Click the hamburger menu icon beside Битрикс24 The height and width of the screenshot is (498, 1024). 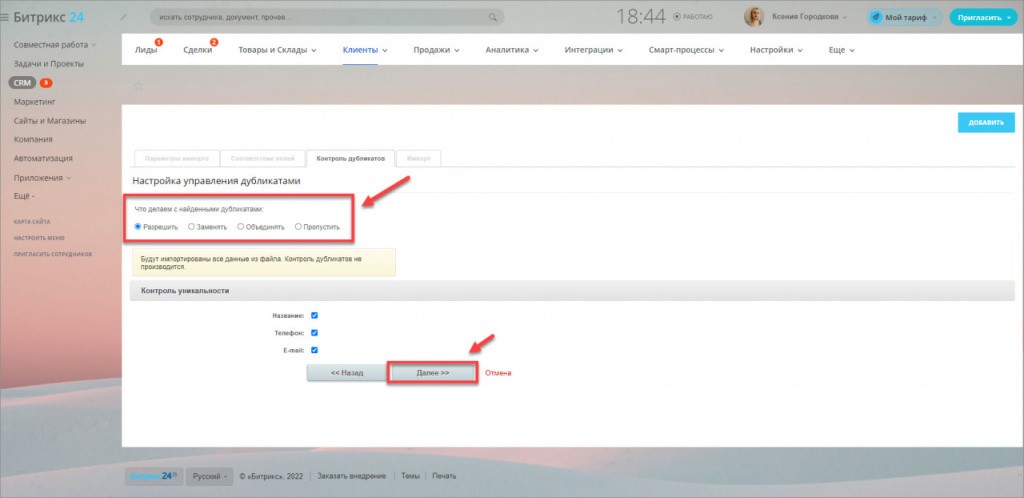[x=6, y=17]
